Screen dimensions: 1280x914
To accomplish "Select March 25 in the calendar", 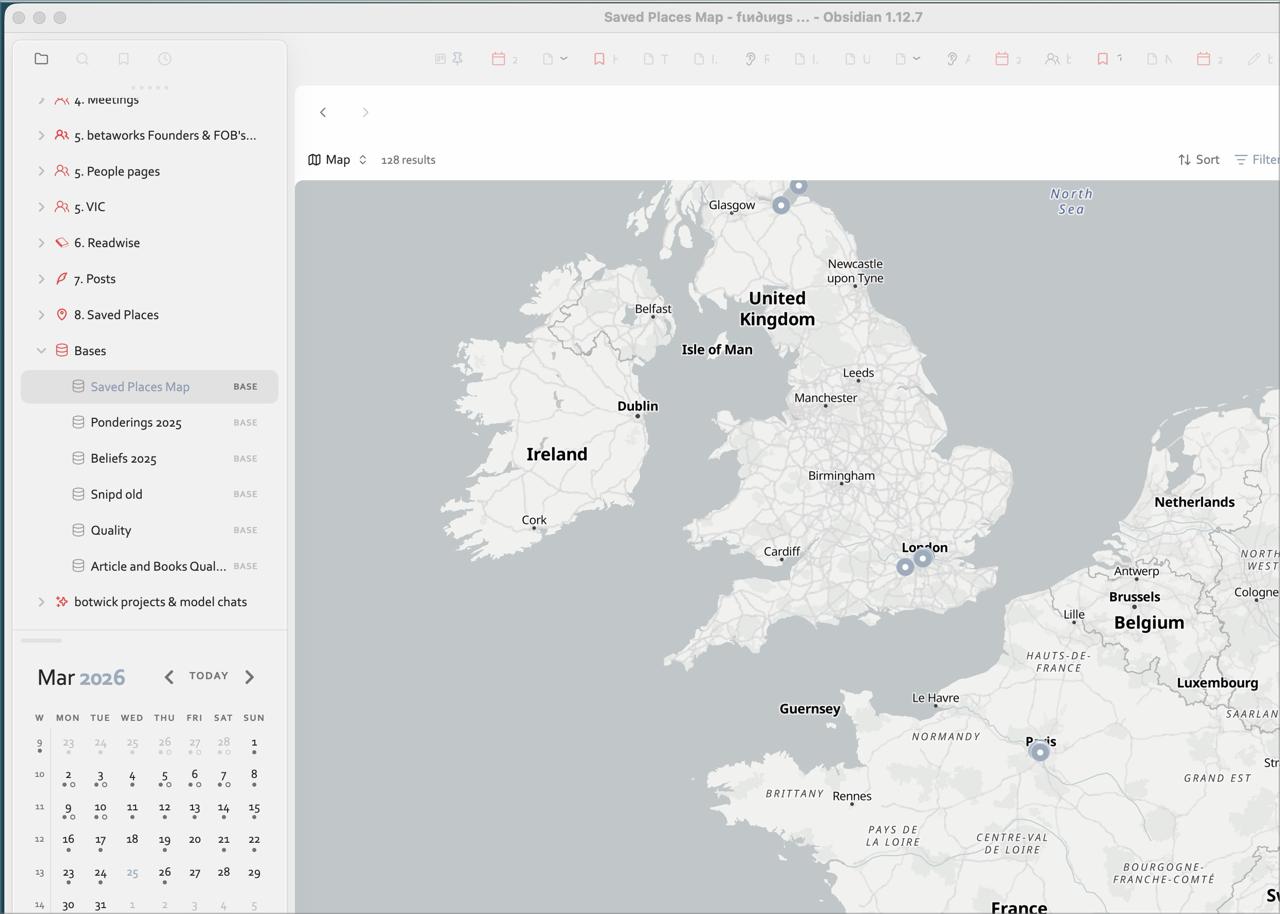I will [132, 873].
